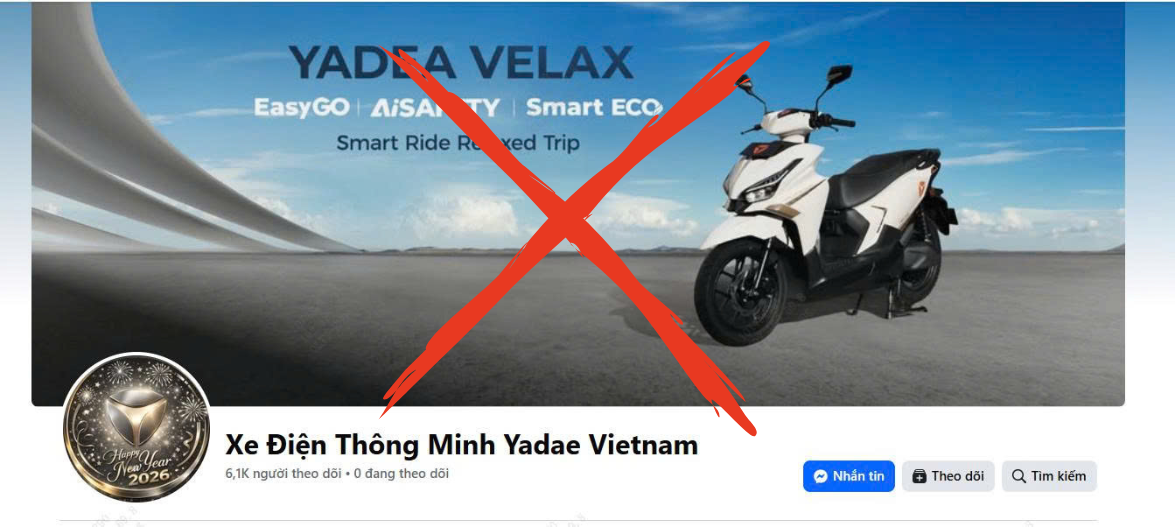Click the follow icon beside Theo dõi

[919, 476]
